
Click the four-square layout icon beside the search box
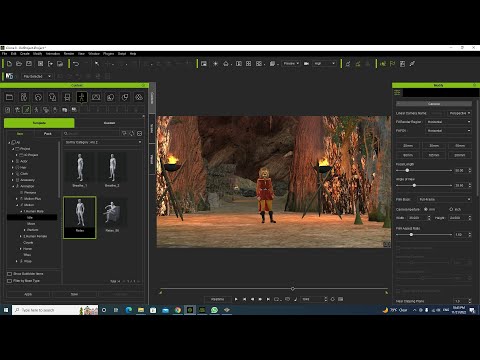140,134
